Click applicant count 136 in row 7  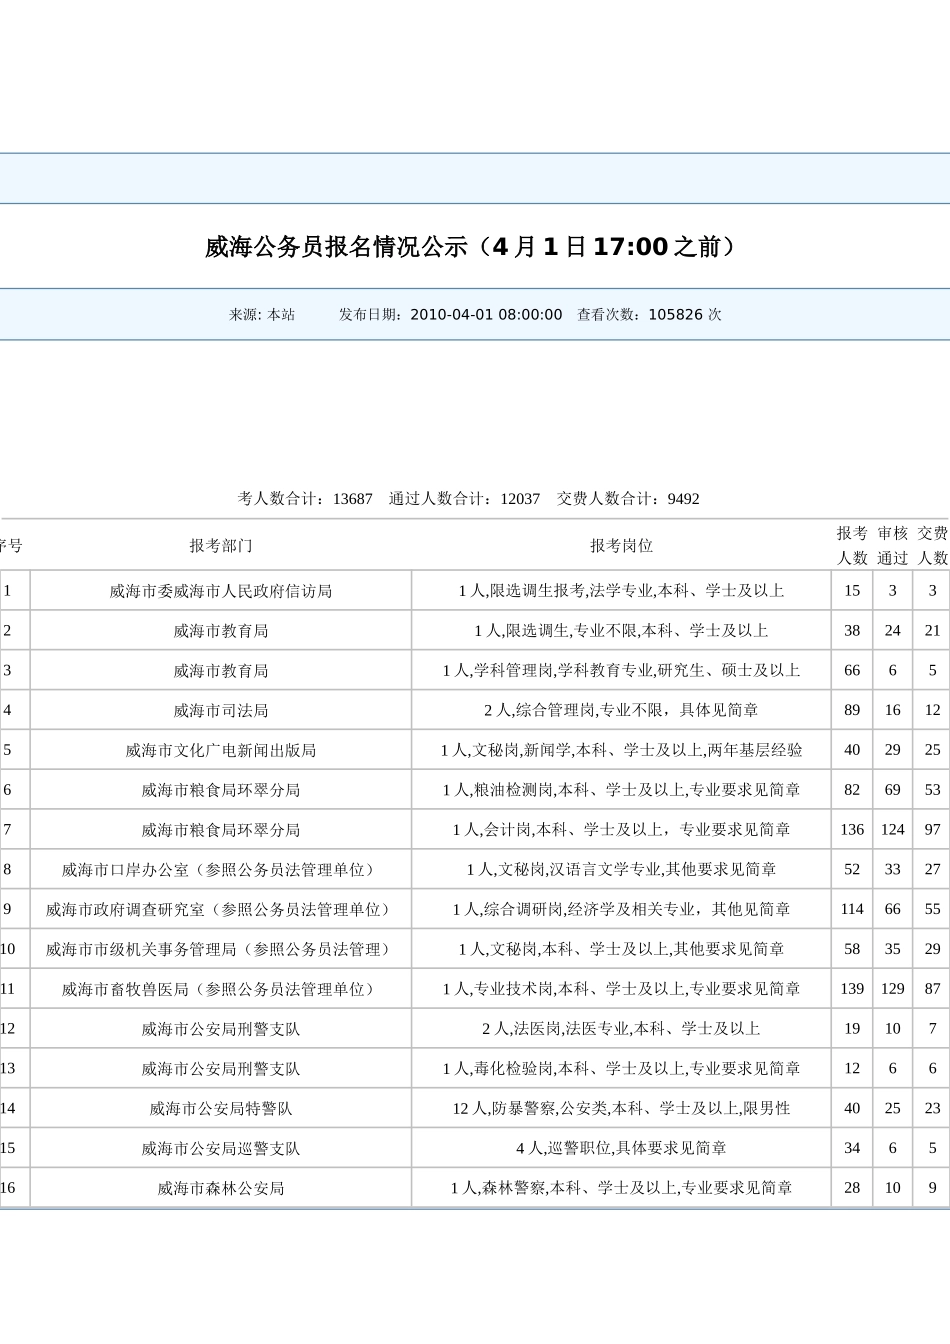tap(852, 830)
